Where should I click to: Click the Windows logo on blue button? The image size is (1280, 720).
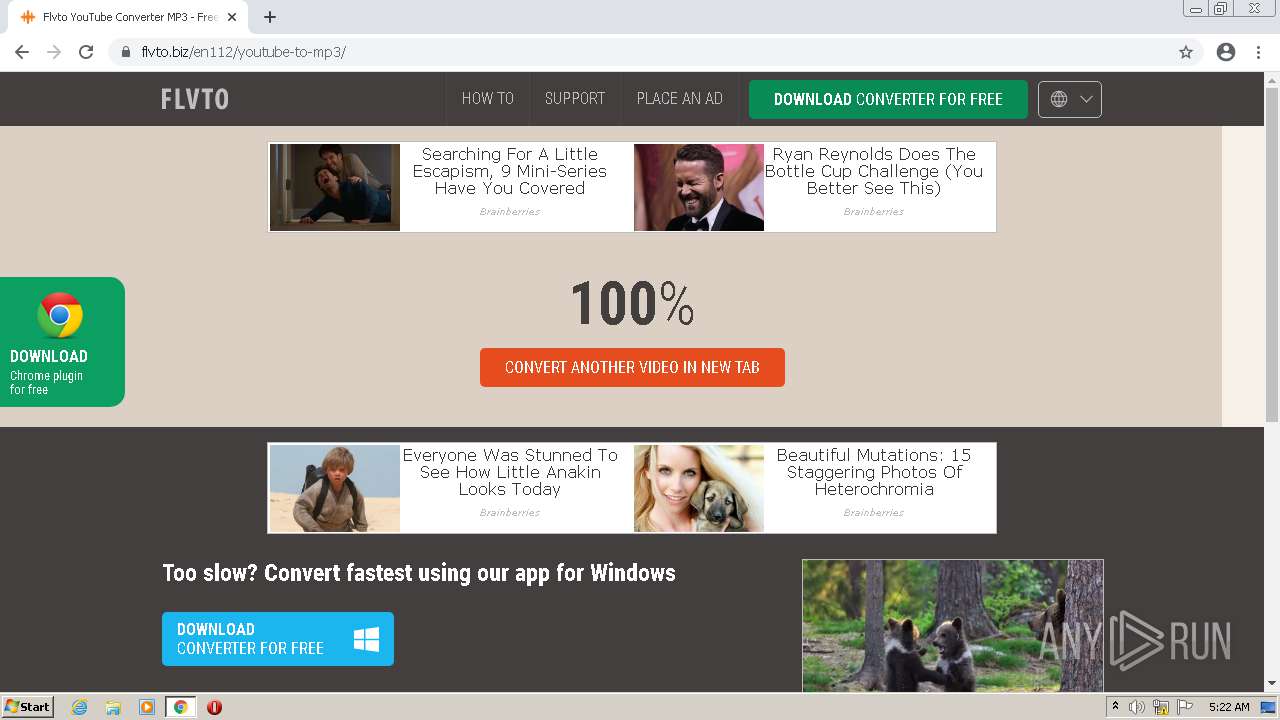(366, 640)
